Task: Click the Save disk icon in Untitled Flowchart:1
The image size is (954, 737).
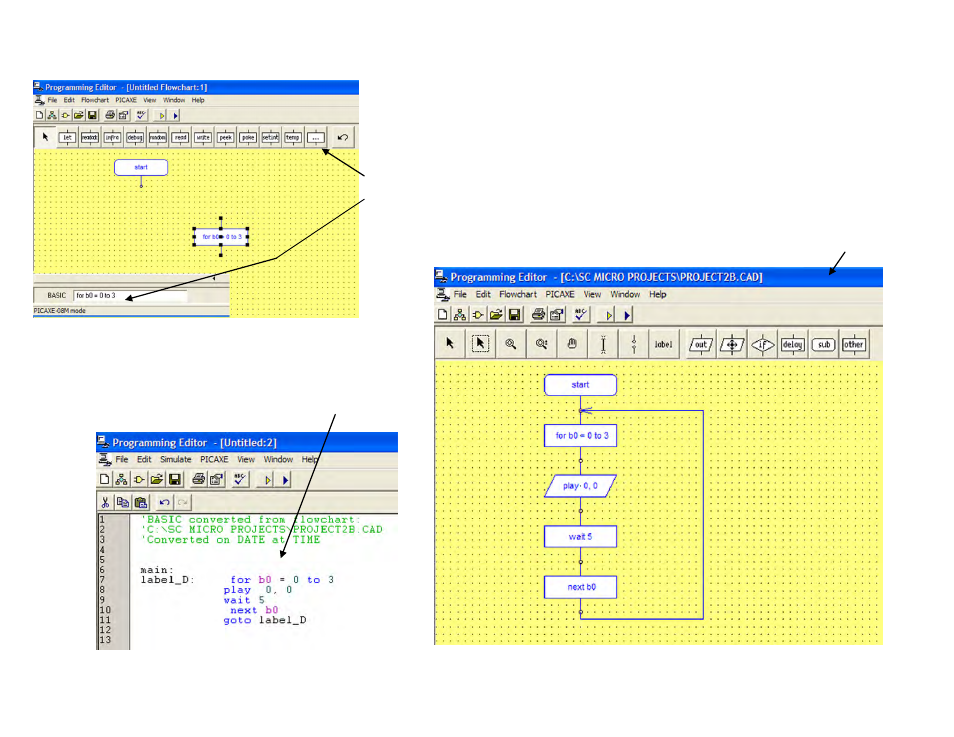Action: [92, 115]
